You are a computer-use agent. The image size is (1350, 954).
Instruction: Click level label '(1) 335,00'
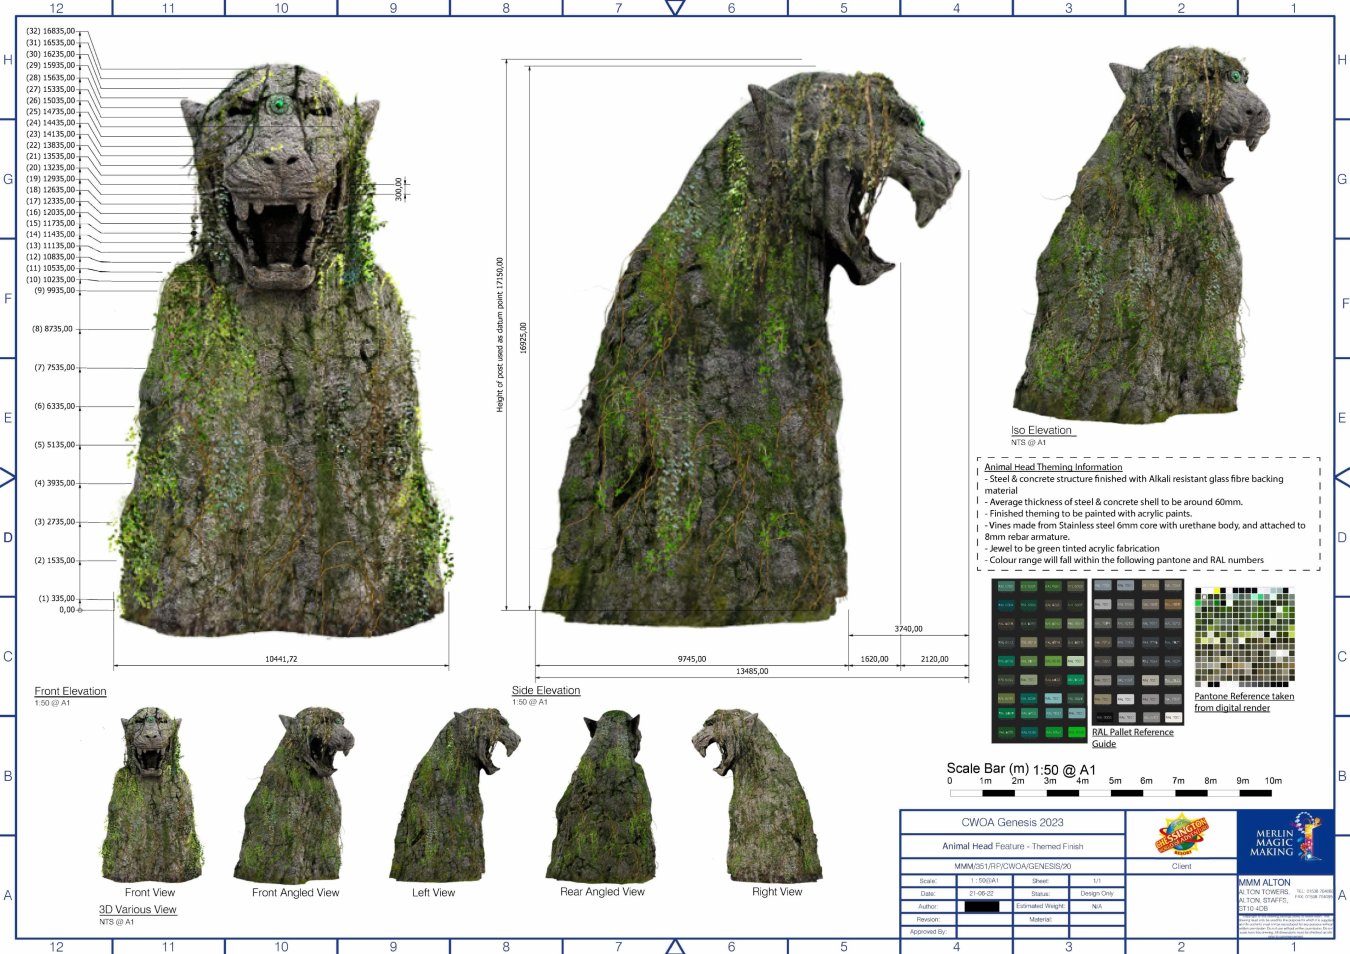pos(56,598)
